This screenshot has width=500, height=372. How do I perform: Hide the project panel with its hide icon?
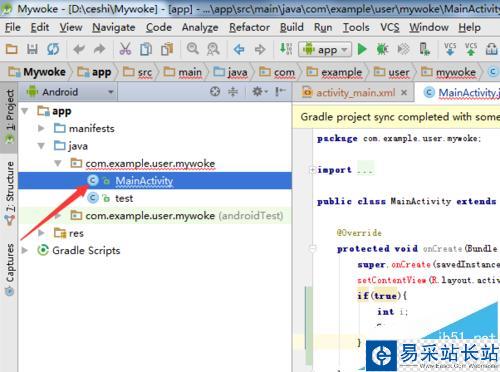[280, 91]
